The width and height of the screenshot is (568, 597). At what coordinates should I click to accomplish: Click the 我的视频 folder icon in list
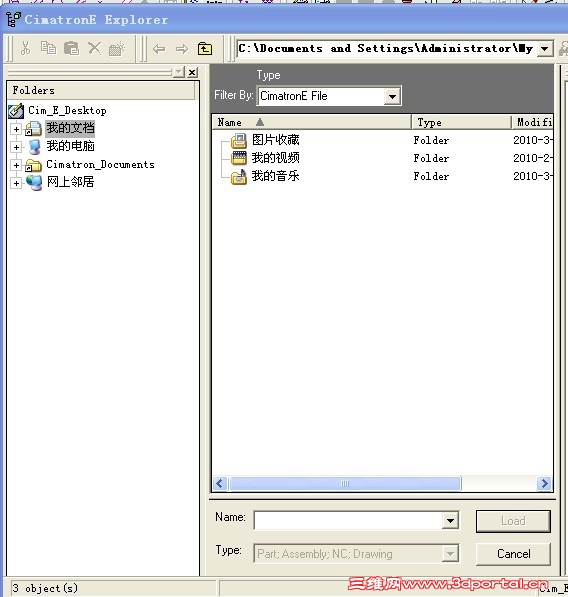(x=239, y=158)
